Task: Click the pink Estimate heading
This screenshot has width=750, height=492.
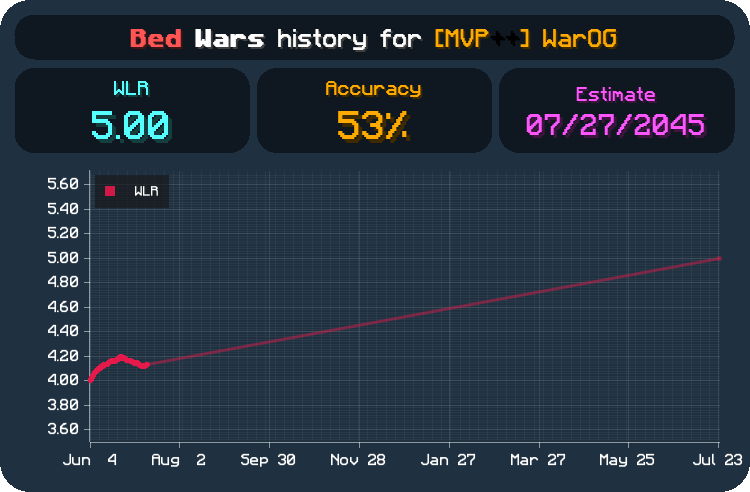Action: [615, 94]
